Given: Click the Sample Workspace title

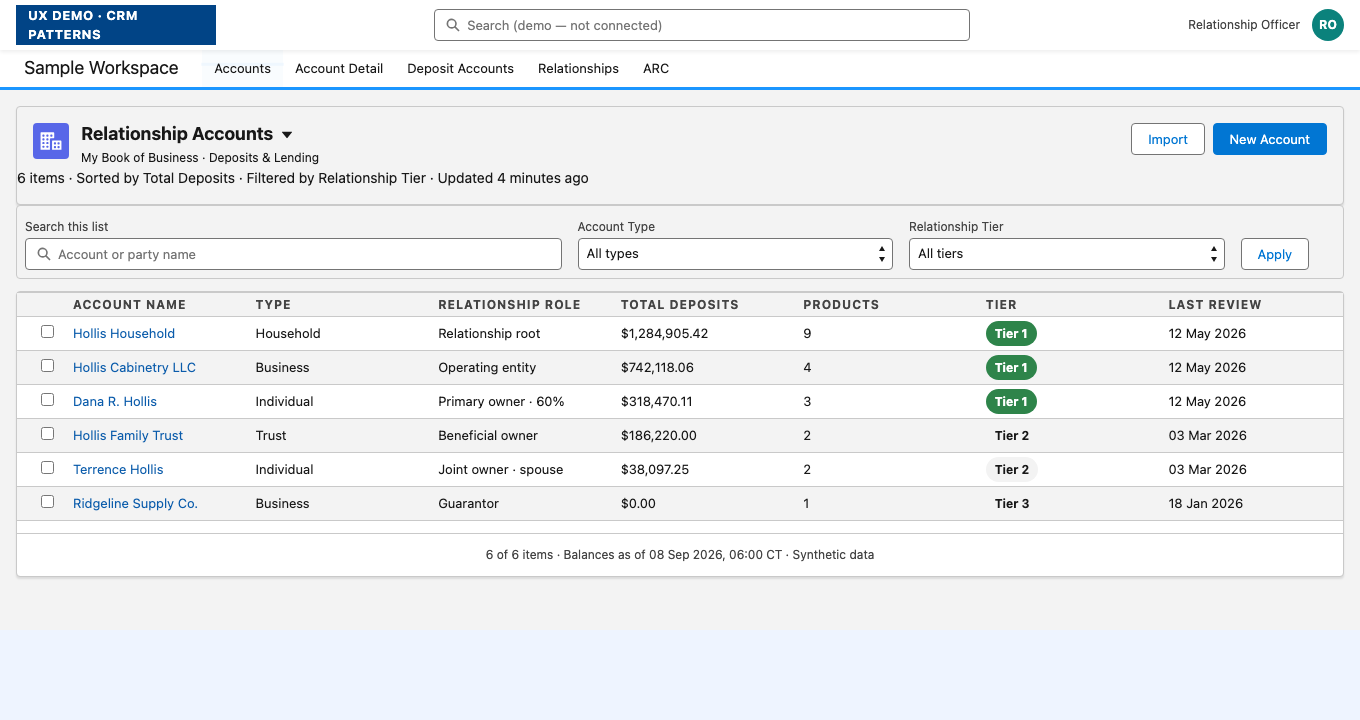Looking at the screenshot, I should pyautogui.click(x=101, y=68).
